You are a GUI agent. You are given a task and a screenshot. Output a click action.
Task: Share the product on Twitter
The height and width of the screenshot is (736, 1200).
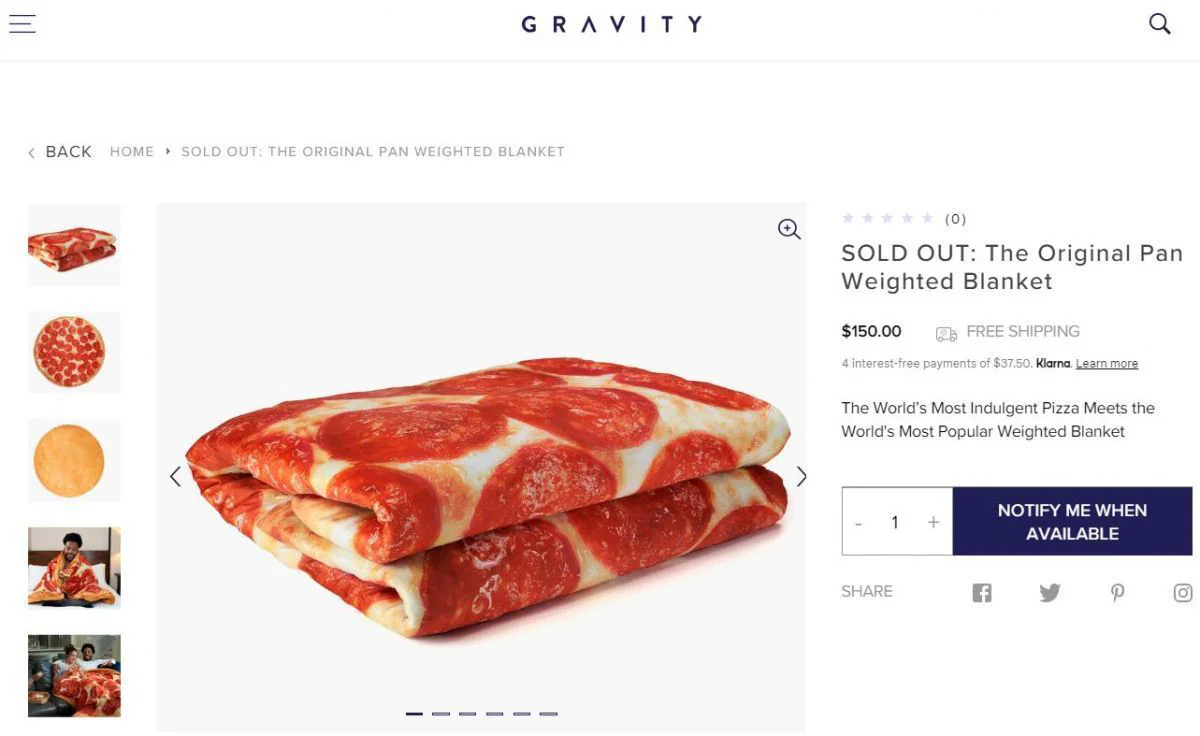point(1049,592)
